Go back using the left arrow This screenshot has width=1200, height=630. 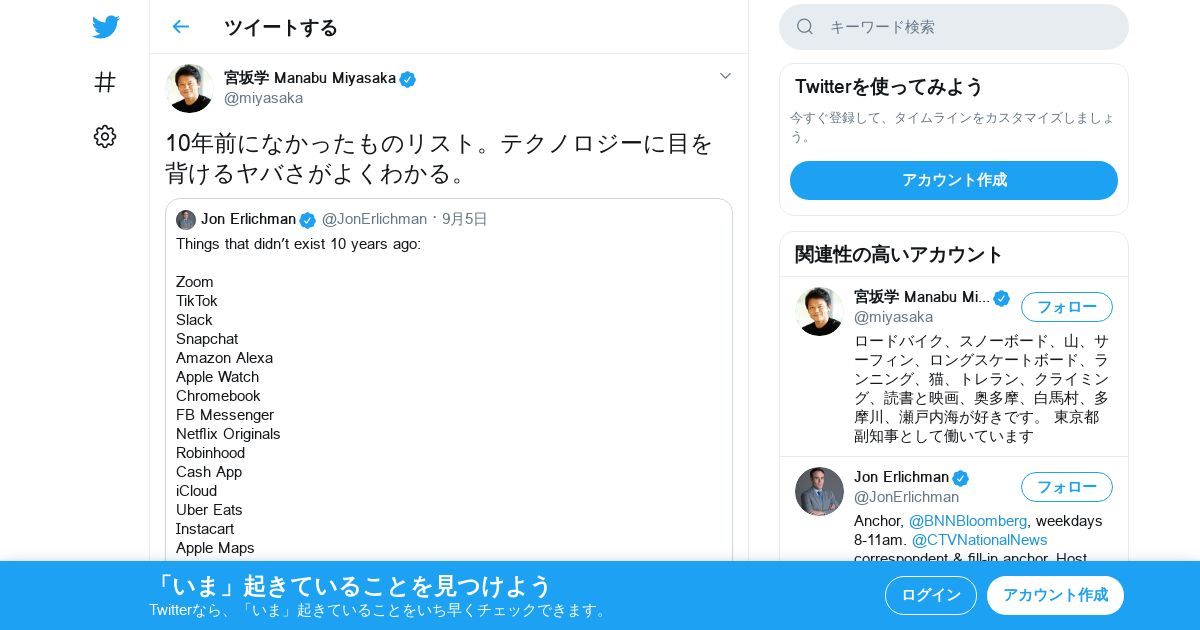coord(180,26)
